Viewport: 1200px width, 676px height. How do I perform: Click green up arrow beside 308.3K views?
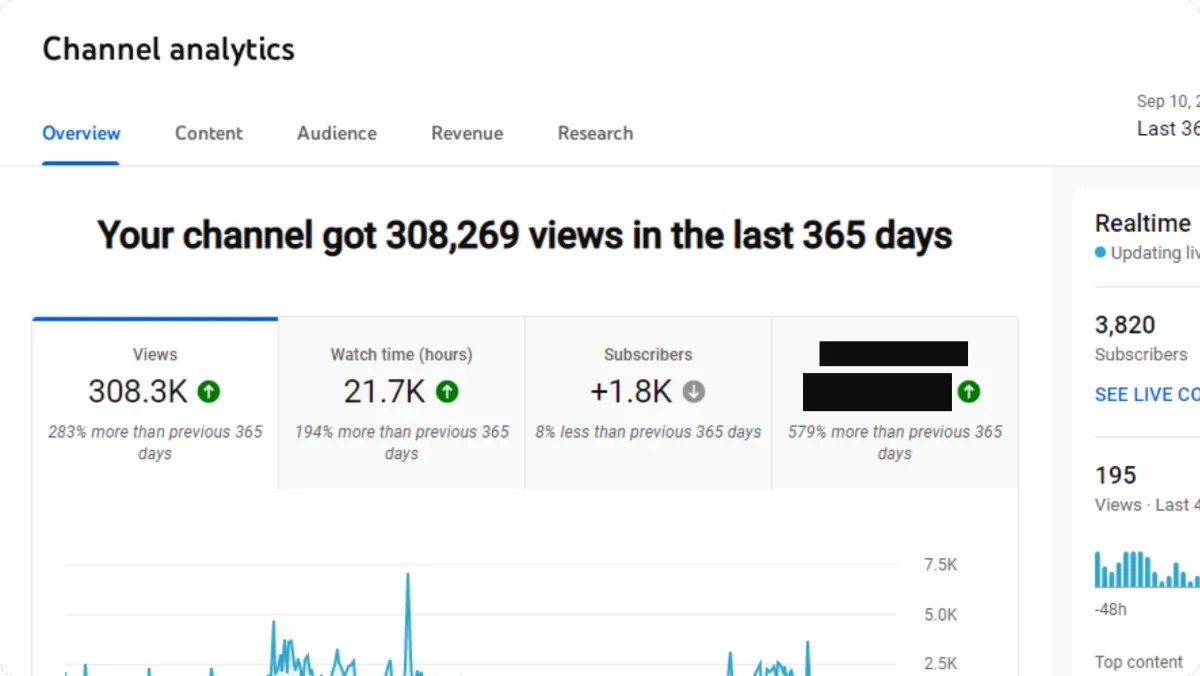click(208, 392)
